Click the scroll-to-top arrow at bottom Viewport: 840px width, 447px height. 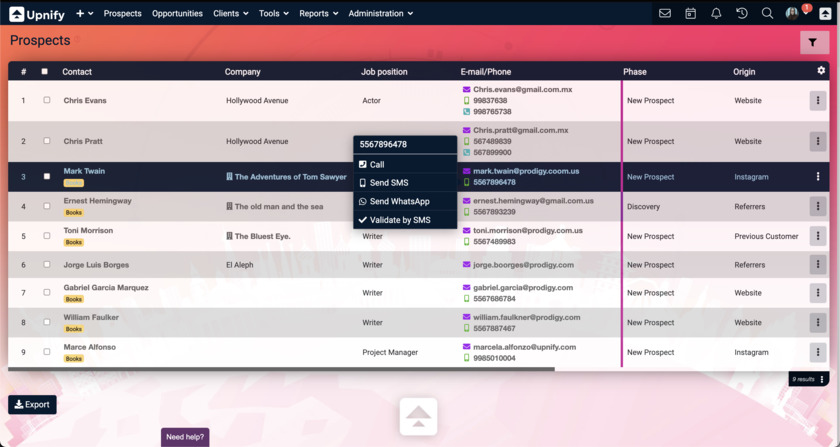pos(418,416)
